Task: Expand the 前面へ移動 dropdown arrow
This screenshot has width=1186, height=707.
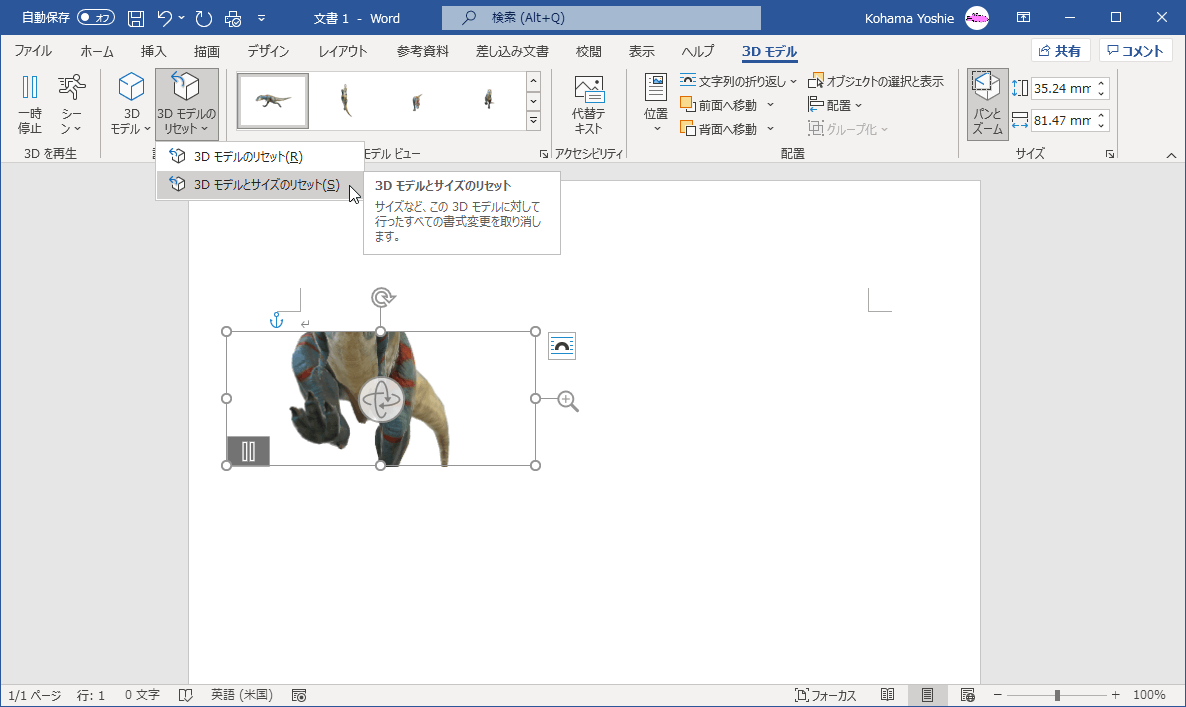Action: tap(771, 105)
